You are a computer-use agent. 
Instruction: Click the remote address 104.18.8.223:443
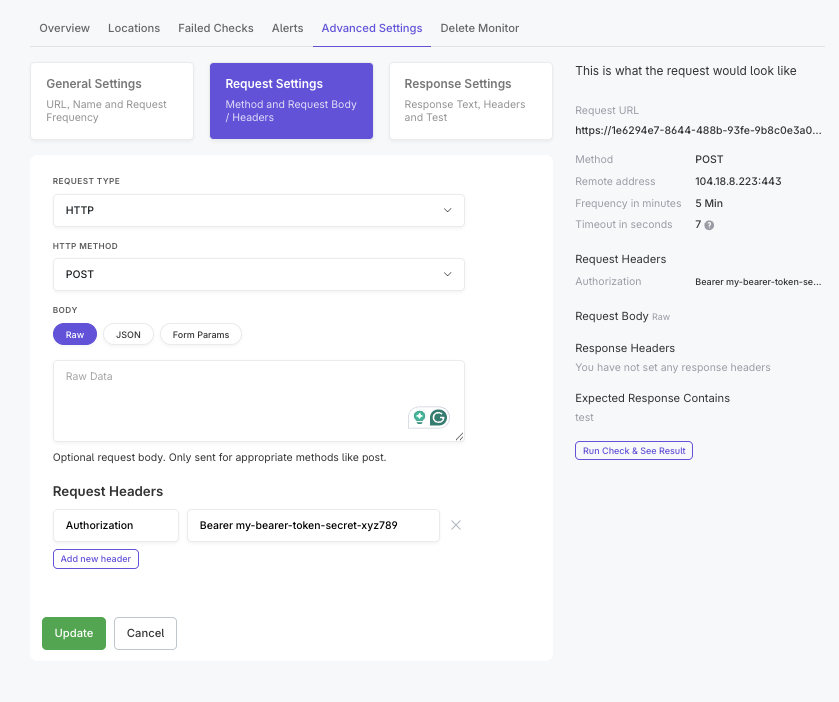pos(738,181)
